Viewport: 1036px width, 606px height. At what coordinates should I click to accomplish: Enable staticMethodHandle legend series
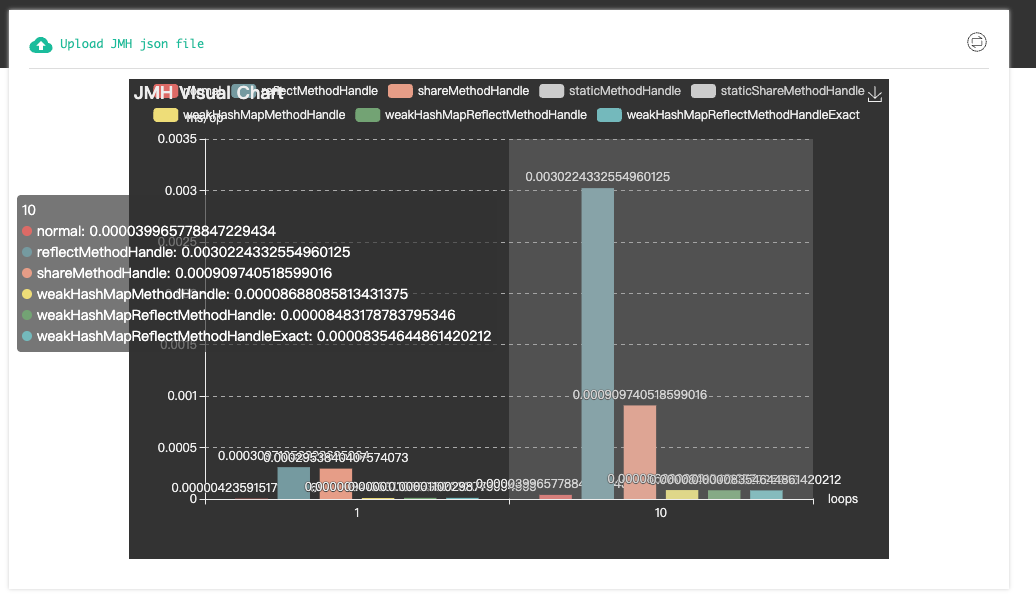pos(610,91)
